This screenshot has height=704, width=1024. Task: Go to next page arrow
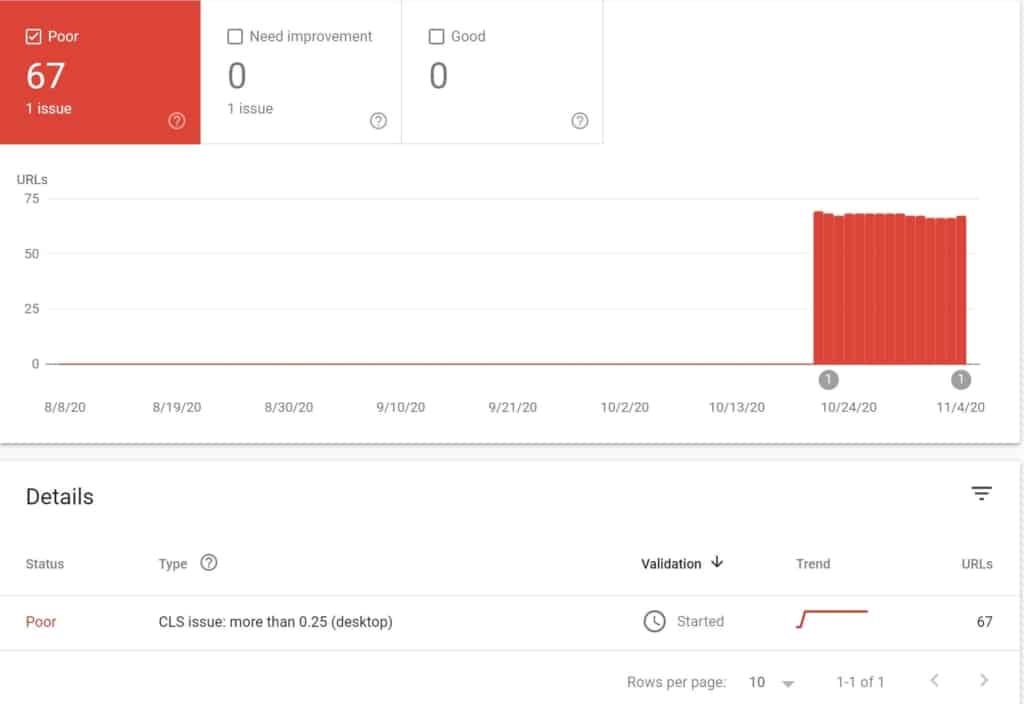click(x=984, y=681)
